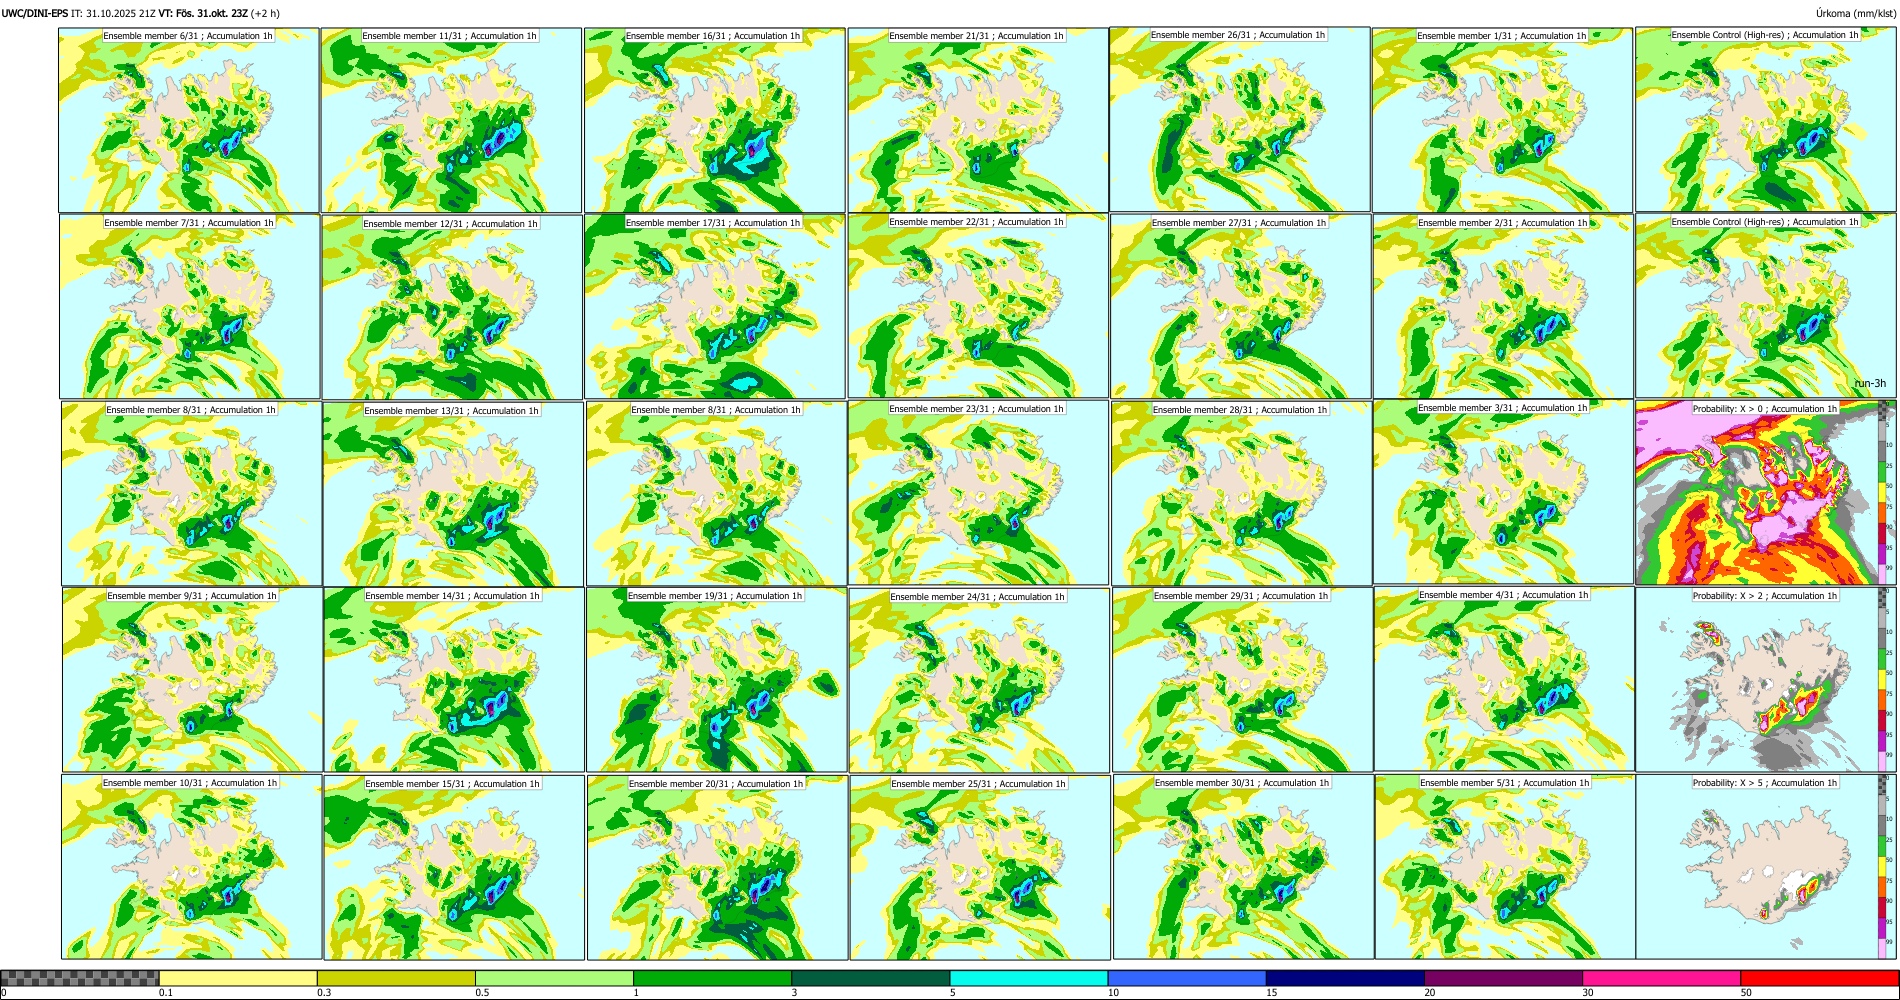Open the Ensemble member 6/31 precipitation map
Screen dimensions: 1900x1000
[x=189, y=119]
